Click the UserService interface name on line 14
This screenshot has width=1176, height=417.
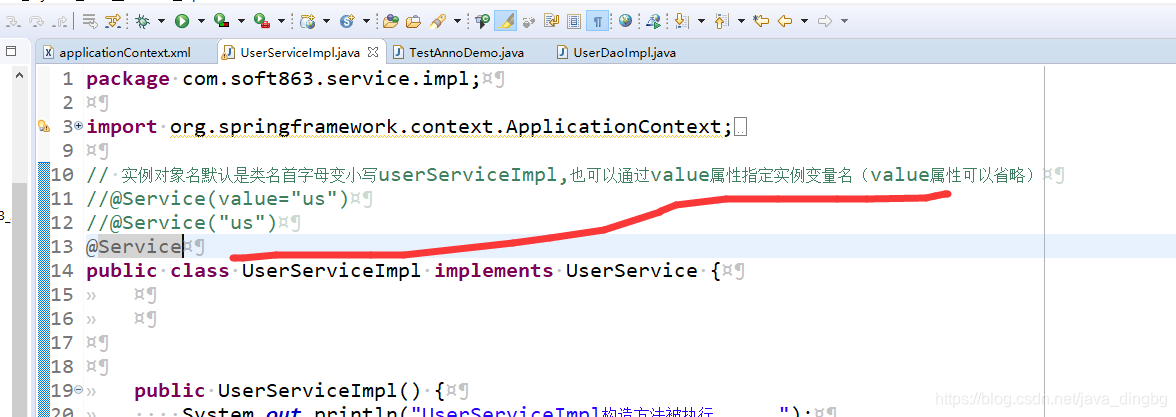click(x=632, y=271)
